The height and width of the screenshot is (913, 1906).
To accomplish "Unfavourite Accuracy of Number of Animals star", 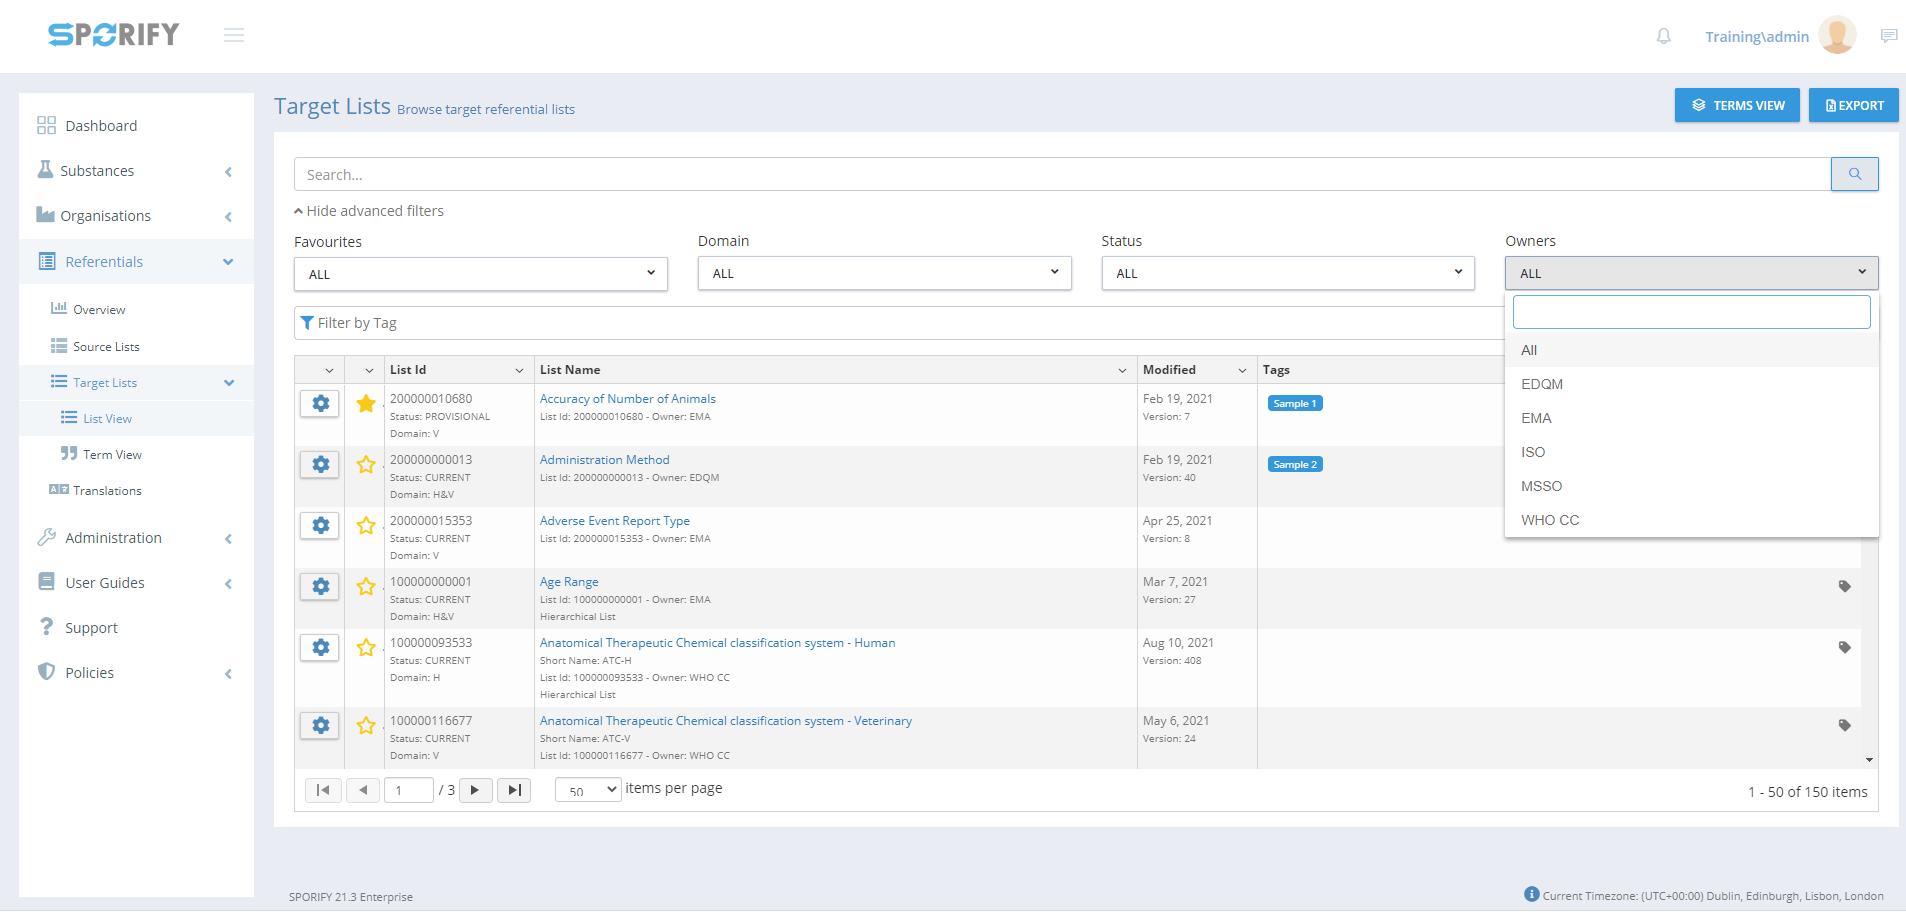I will [x=366, y=403].
